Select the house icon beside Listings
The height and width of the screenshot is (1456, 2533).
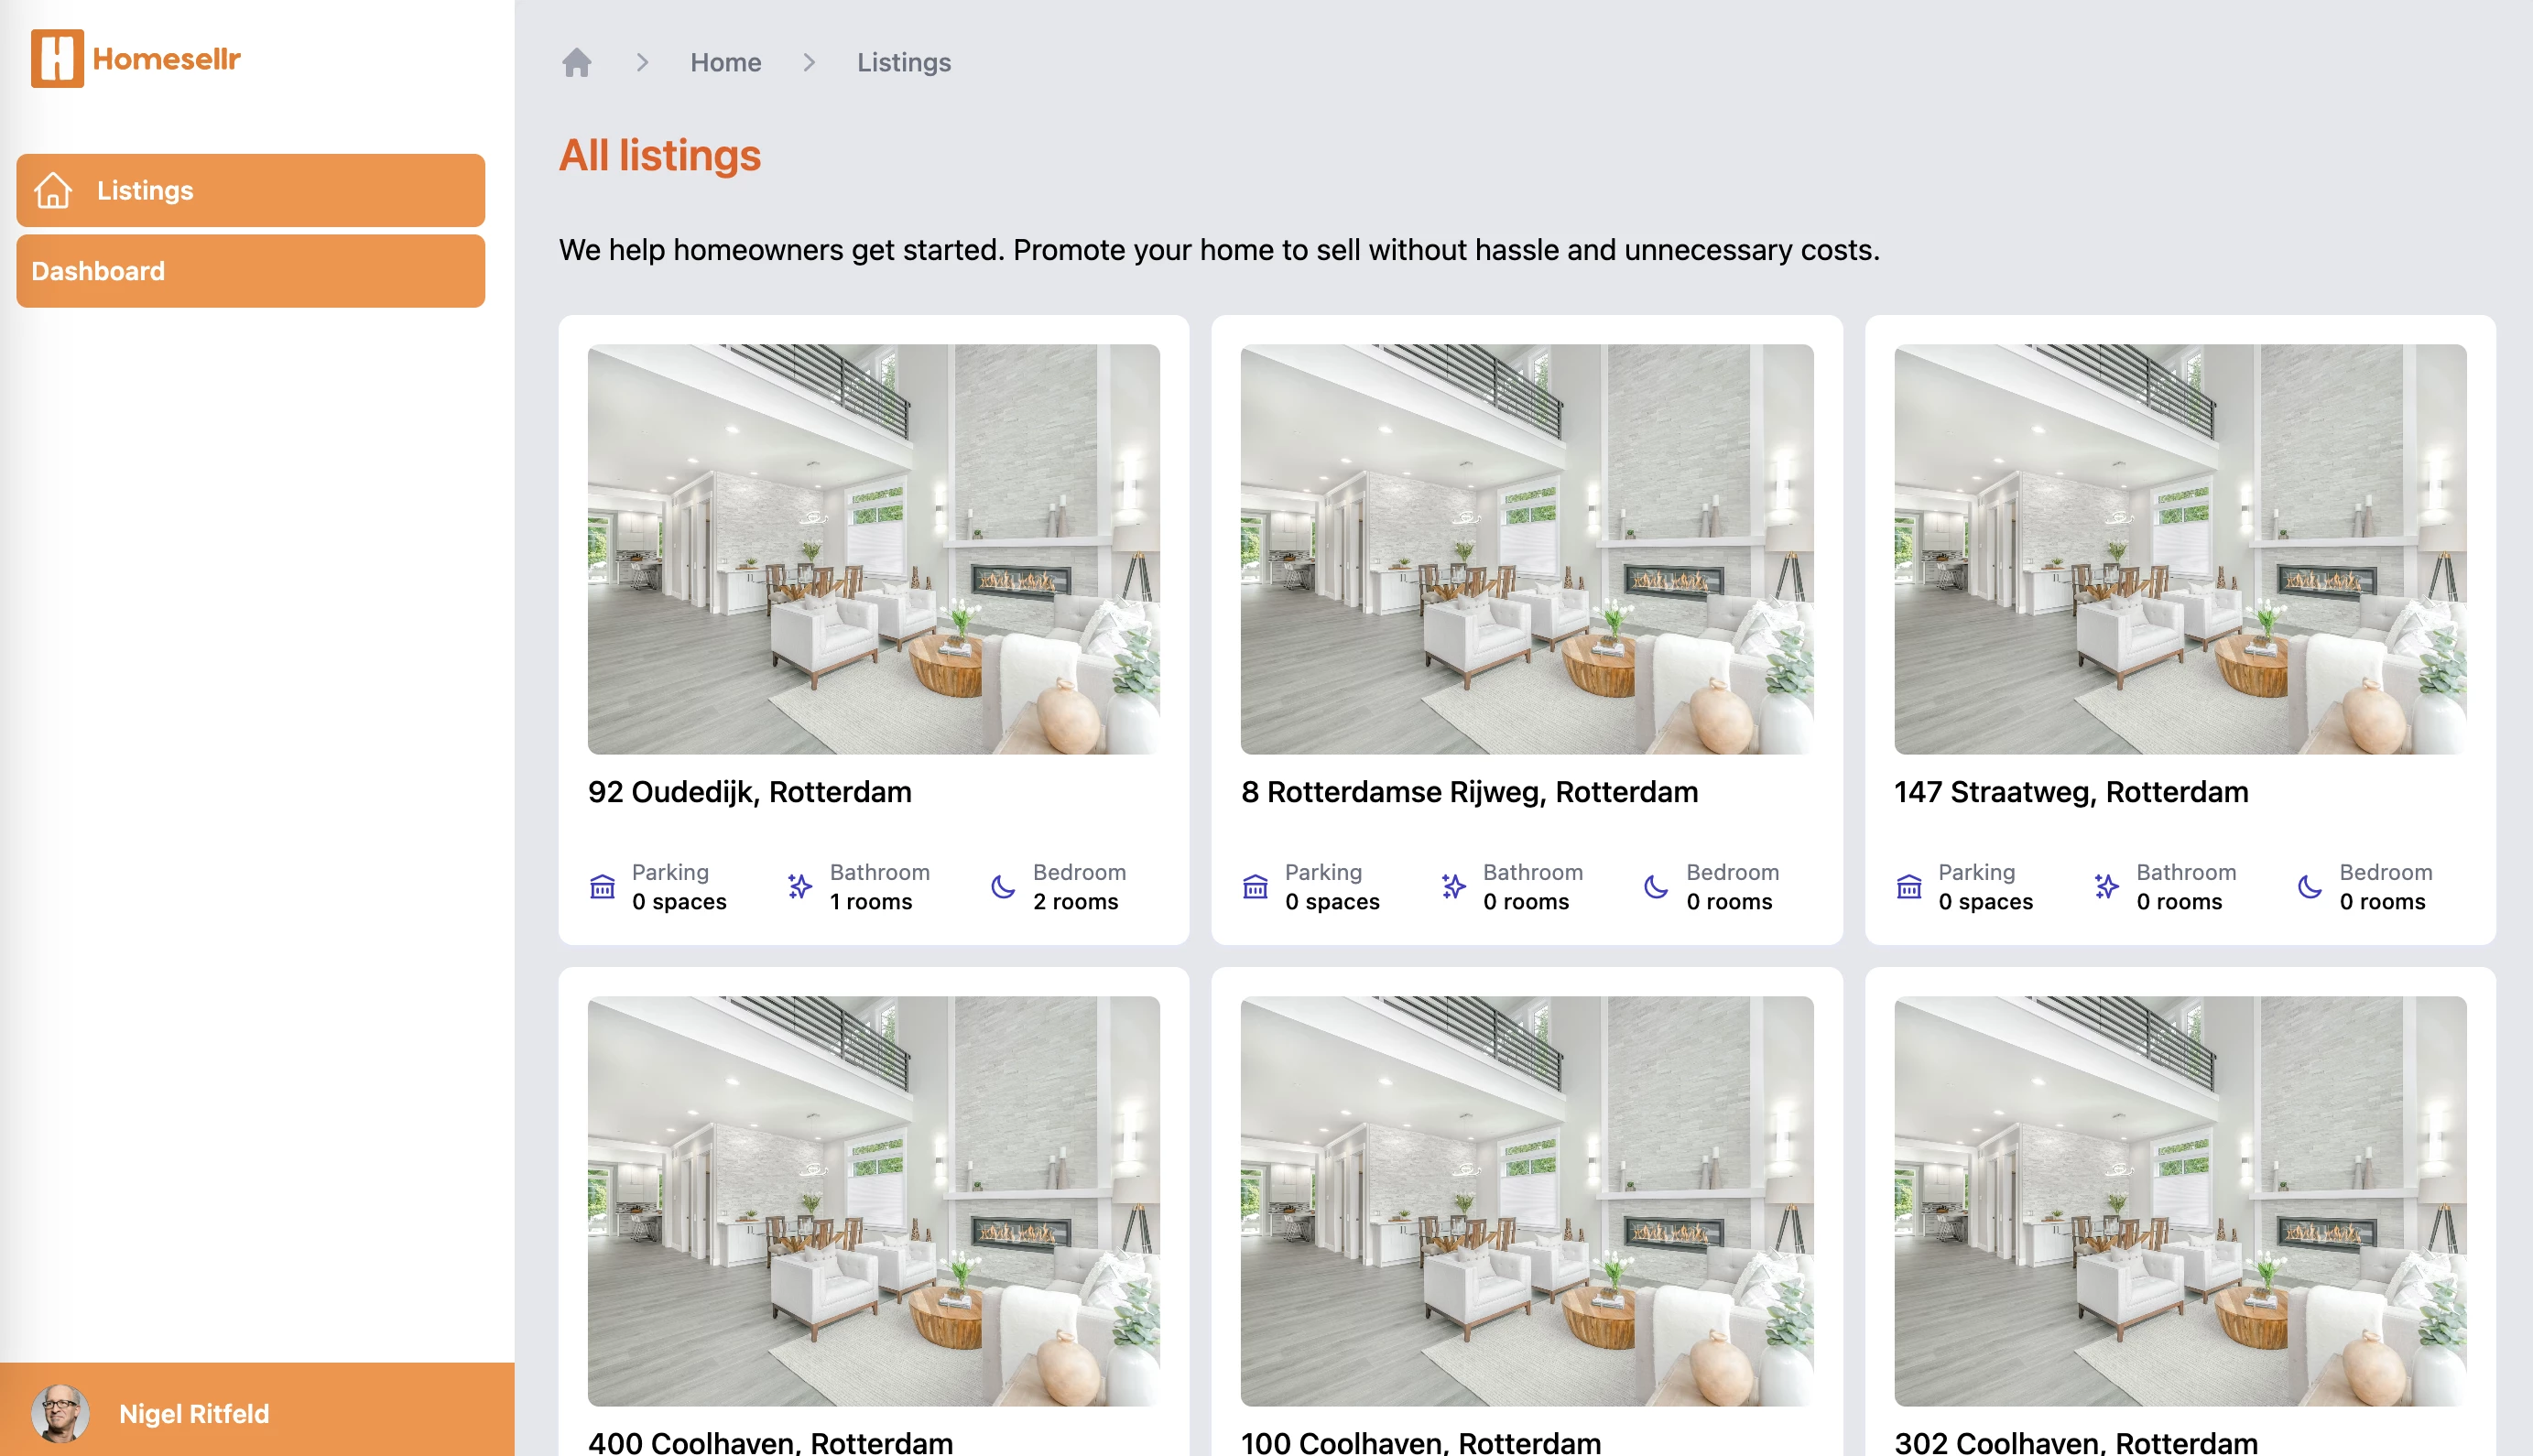point(53,190)
